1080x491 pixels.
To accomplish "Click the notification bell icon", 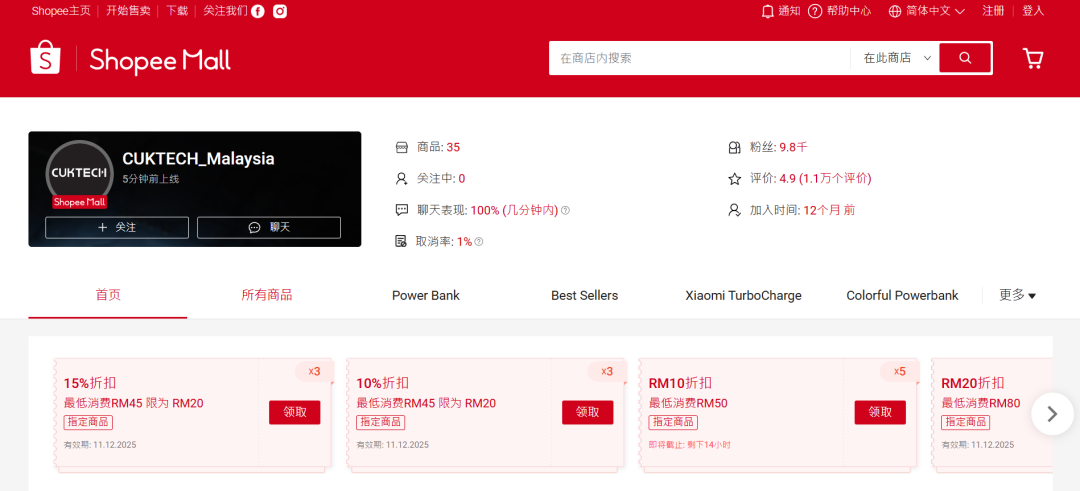I will point(768,11).
